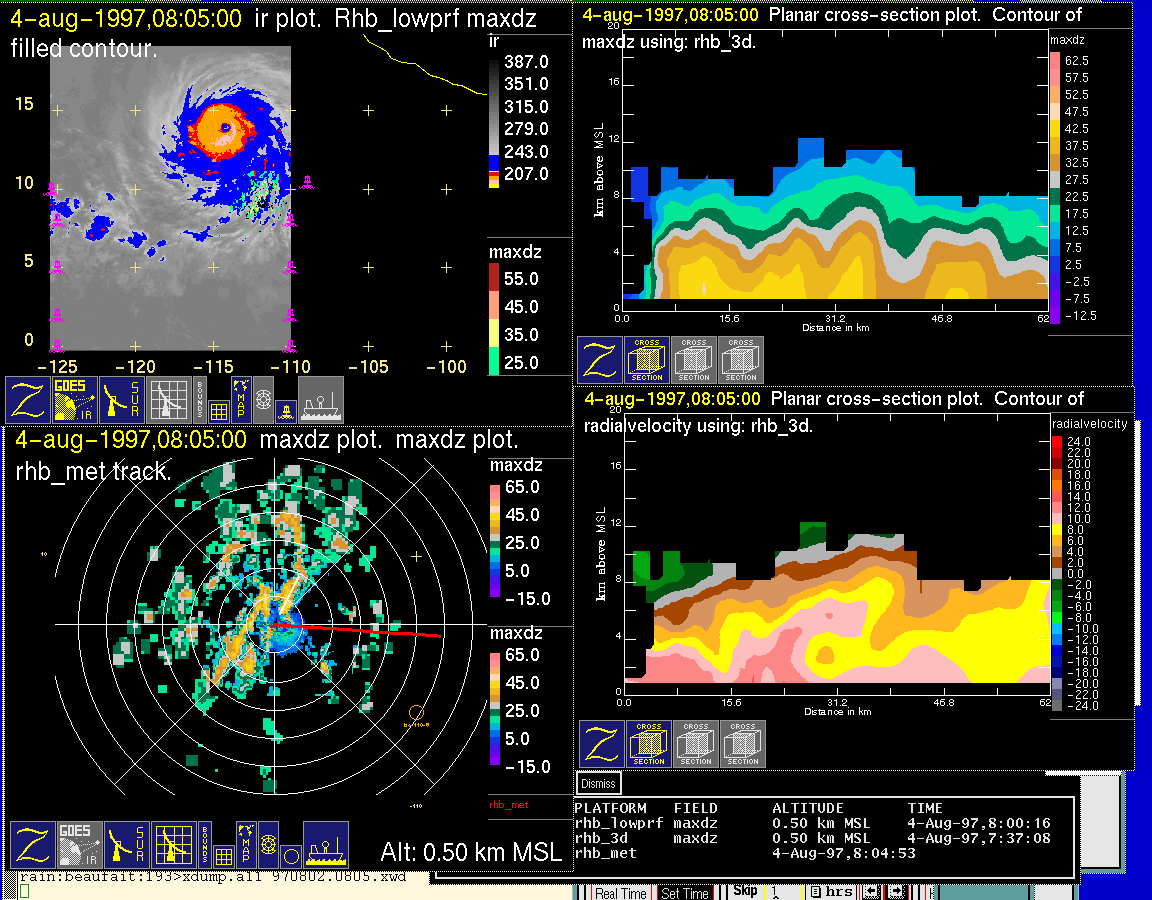1152x900 pixels.
Task: Click the GOES IR satellite icon in top-left toolbar
Action: click(76, 398)
